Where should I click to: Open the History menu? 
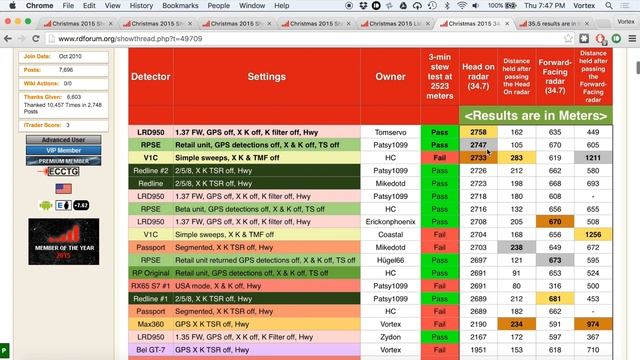tap(141, 6)
